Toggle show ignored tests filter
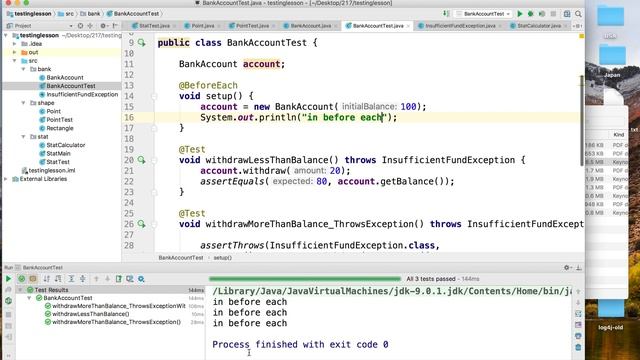 [x=33, y=279]
